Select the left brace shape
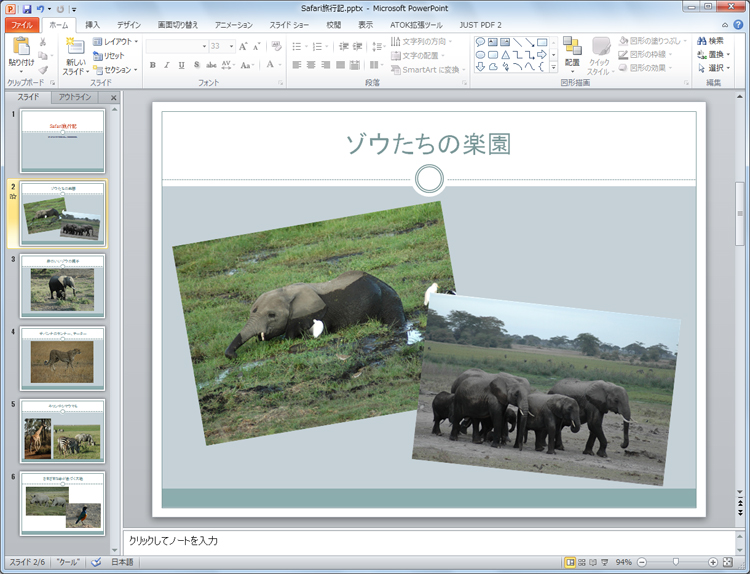Screen dimensions: 750x574 click(x=542, y=67)
